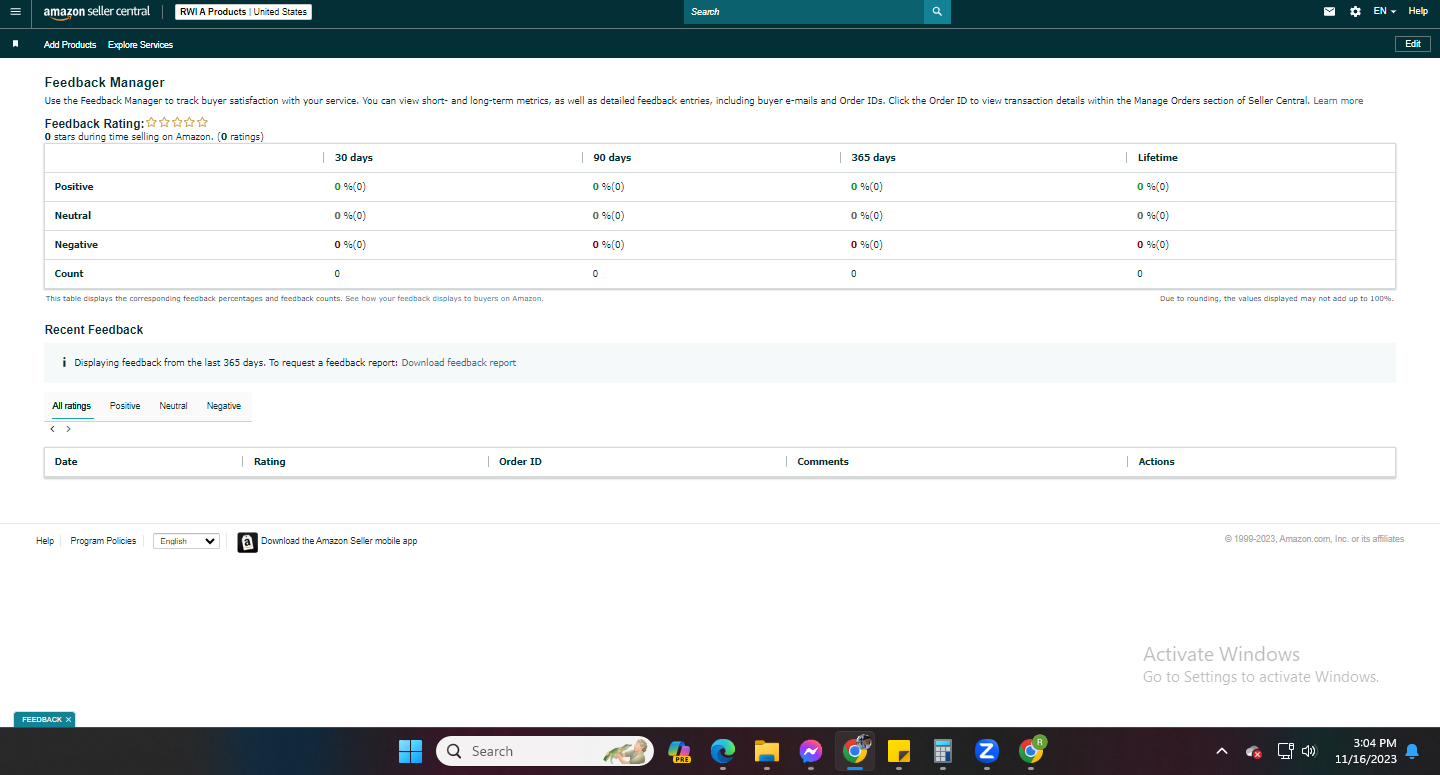Click the cloud sync error tray icon
This screenshot has height=775, width=1440.
click(x=1253, y=752)
